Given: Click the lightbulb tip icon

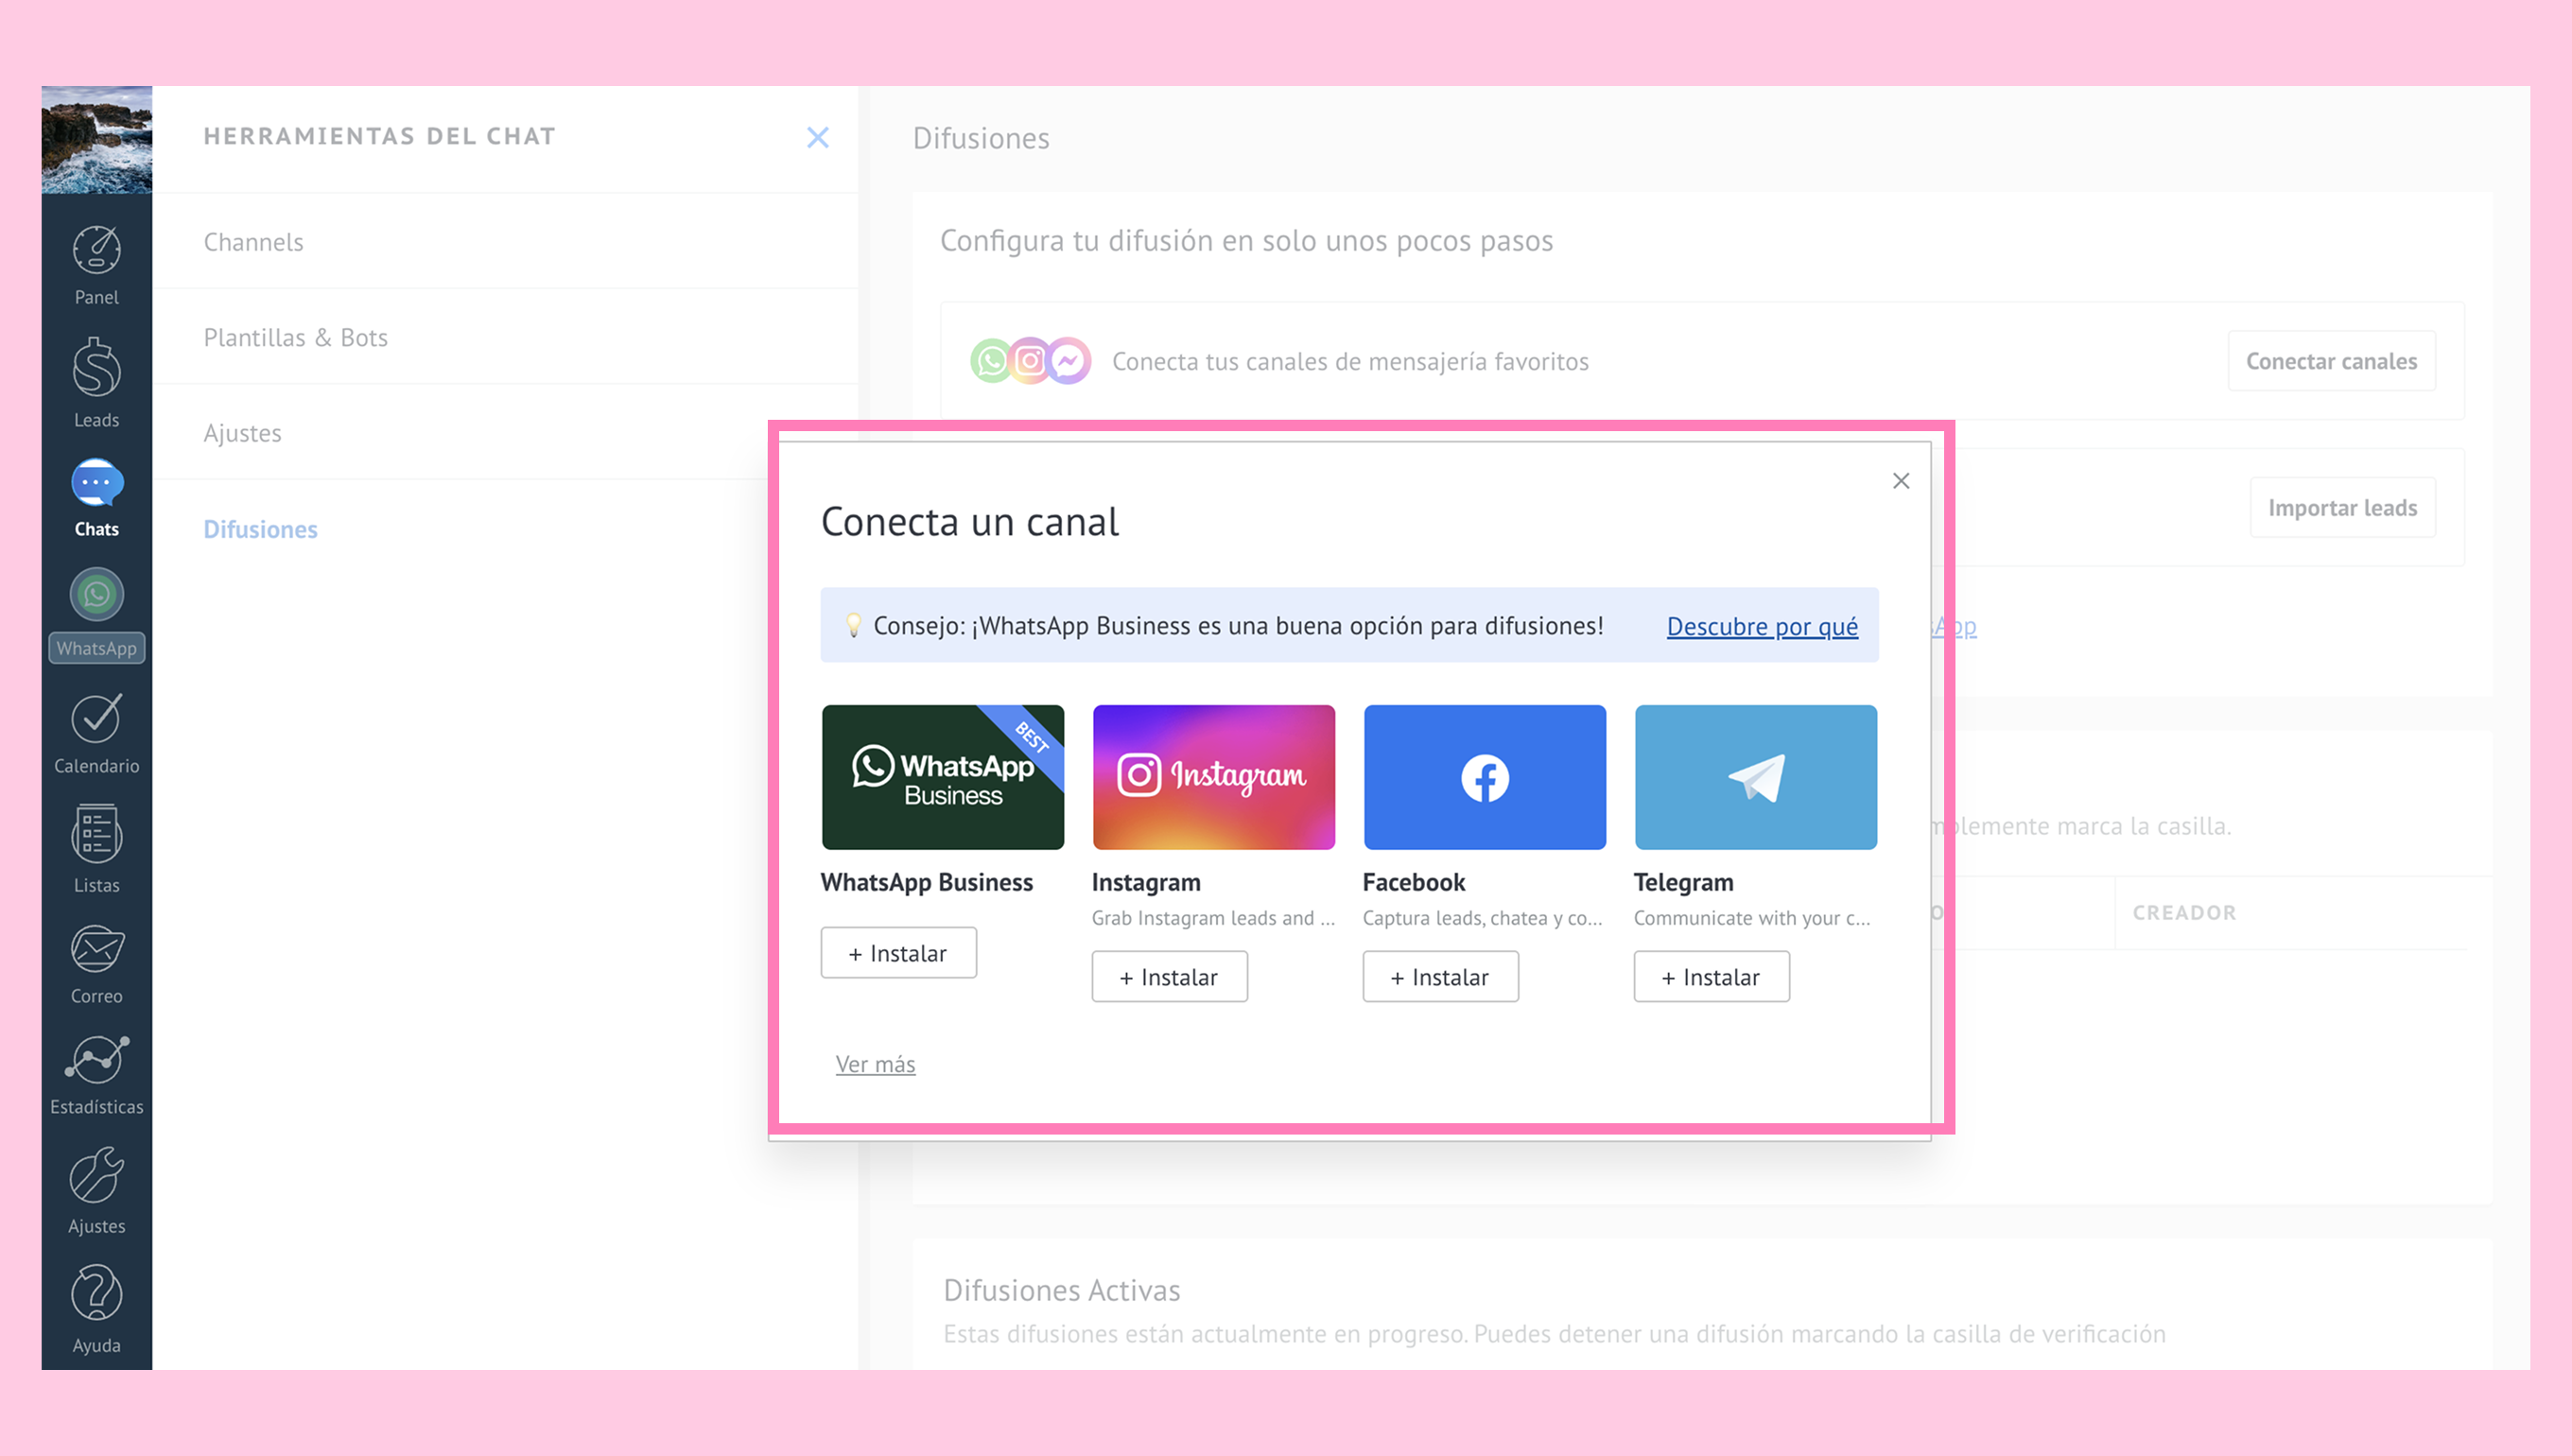Looking at the screenshot, I should click(x=853, y=625).
